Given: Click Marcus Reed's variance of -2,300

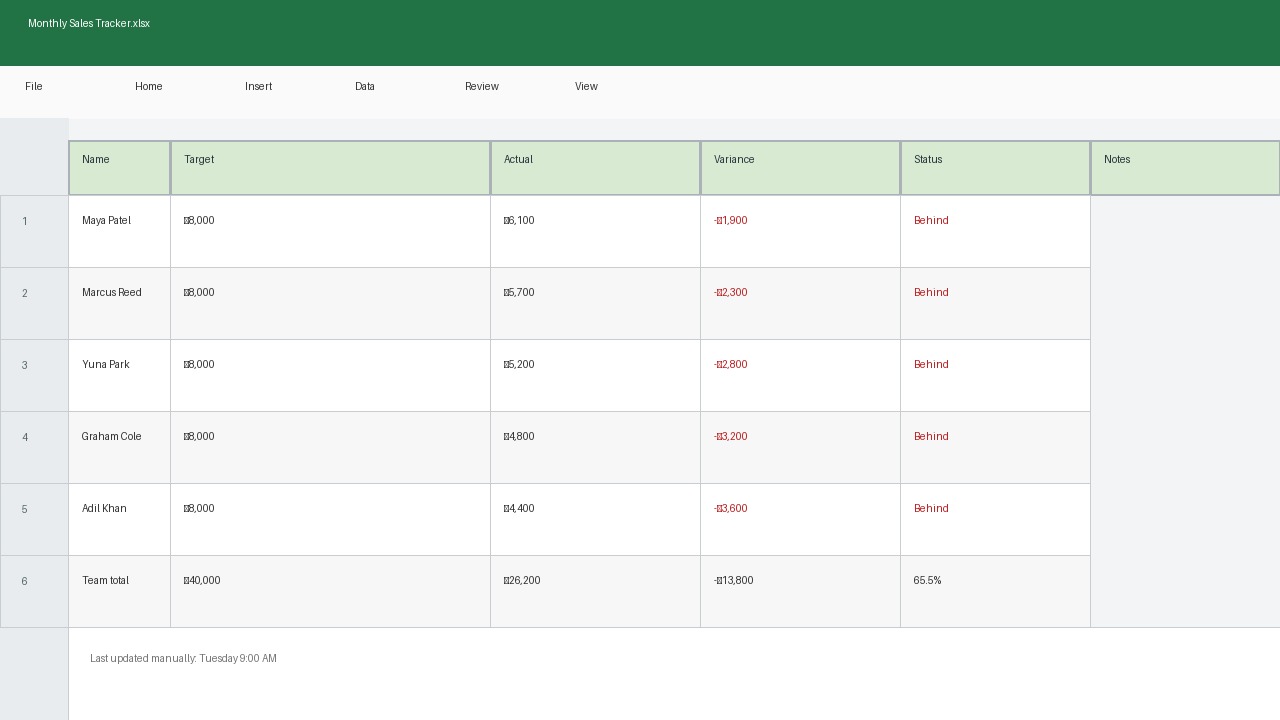Looking at the screenshot, I should (x=800, y=304).
